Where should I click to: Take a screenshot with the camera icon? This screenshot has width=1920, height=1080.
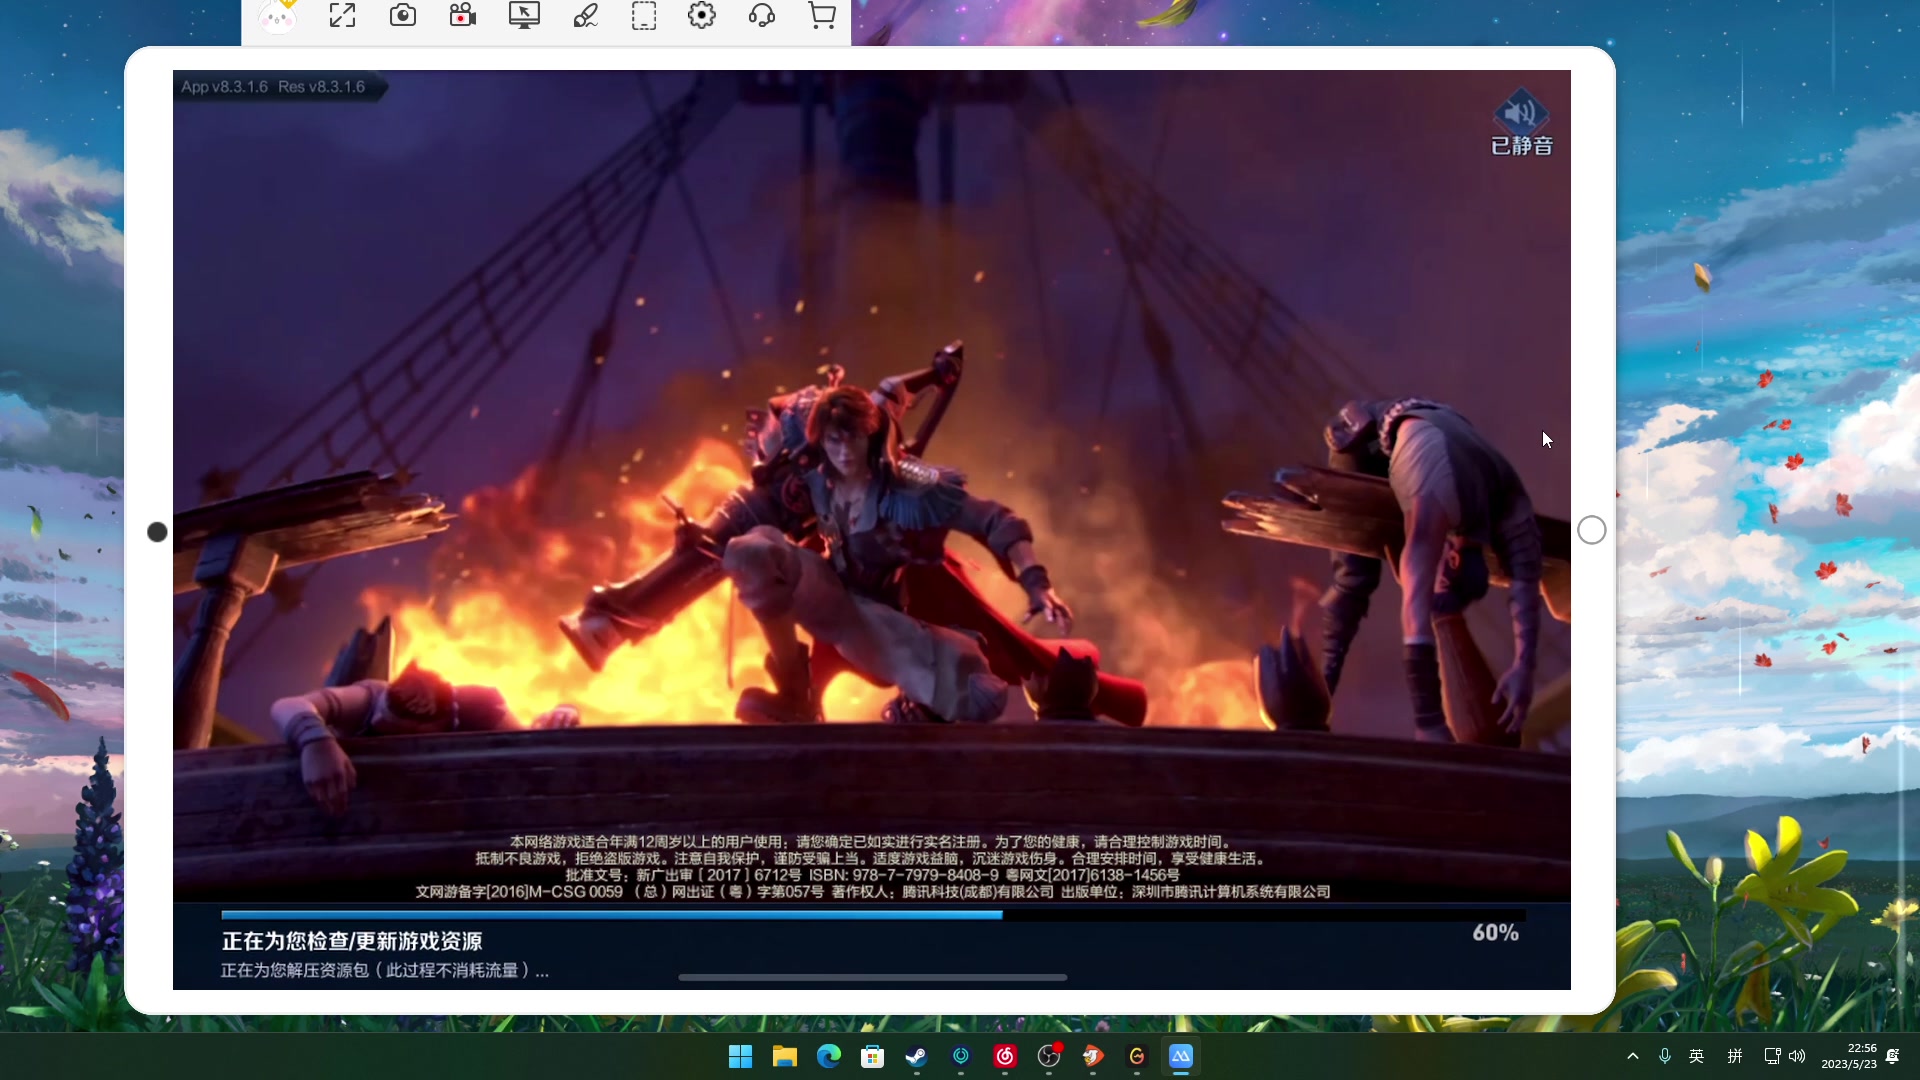403,15
